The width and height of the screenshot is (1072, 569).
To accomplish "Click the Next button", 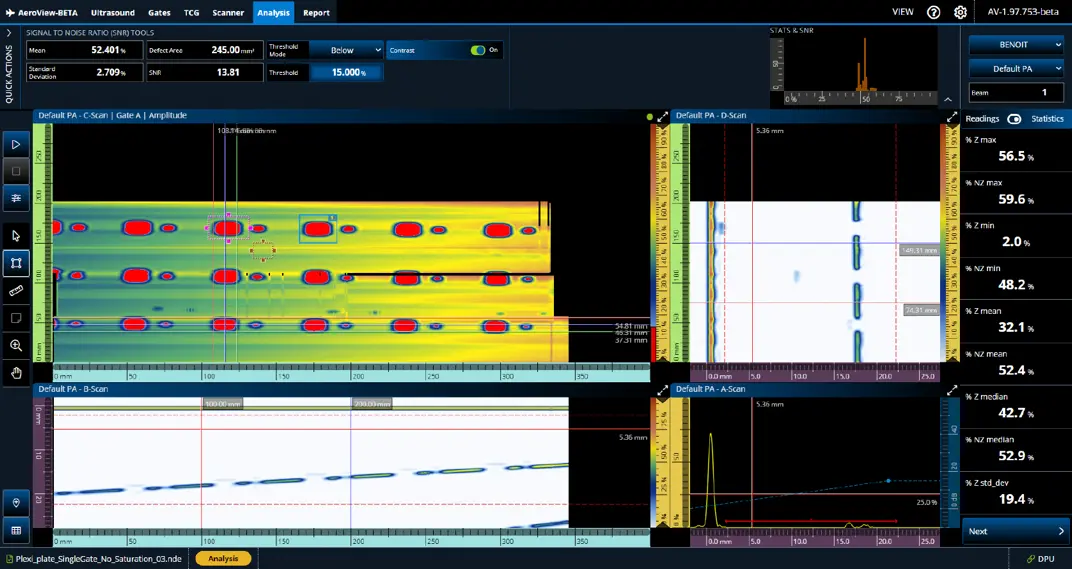I will coord(1016,531).
